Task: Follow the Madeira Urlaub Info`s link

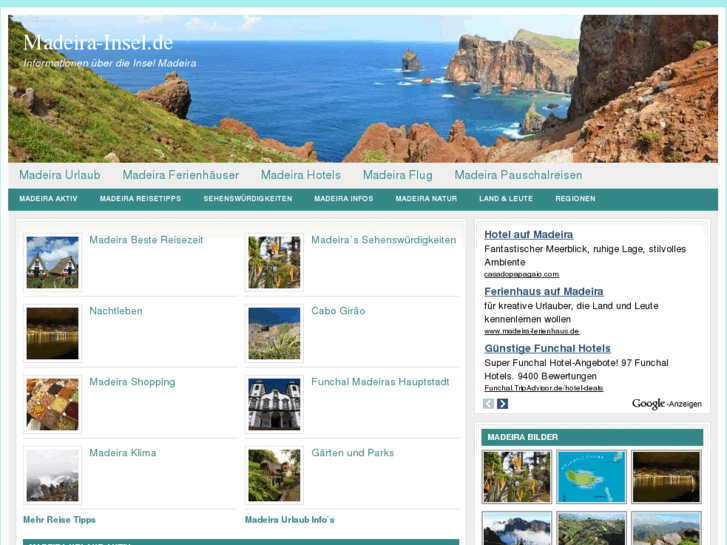Action: 290,519
